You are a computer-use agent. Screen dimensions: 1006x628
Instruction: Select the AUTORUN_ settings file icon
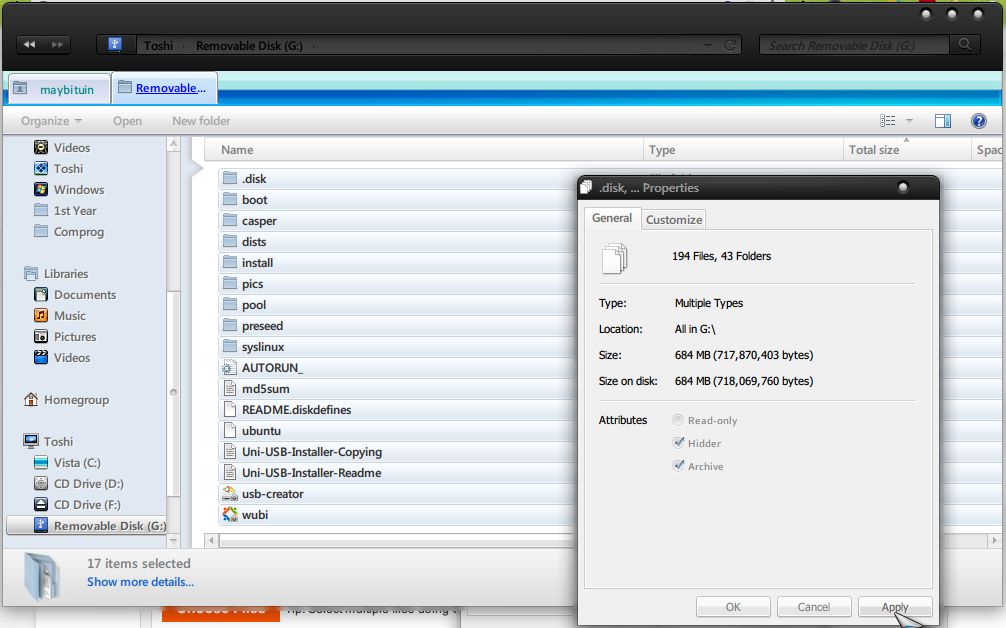point(230,368)
